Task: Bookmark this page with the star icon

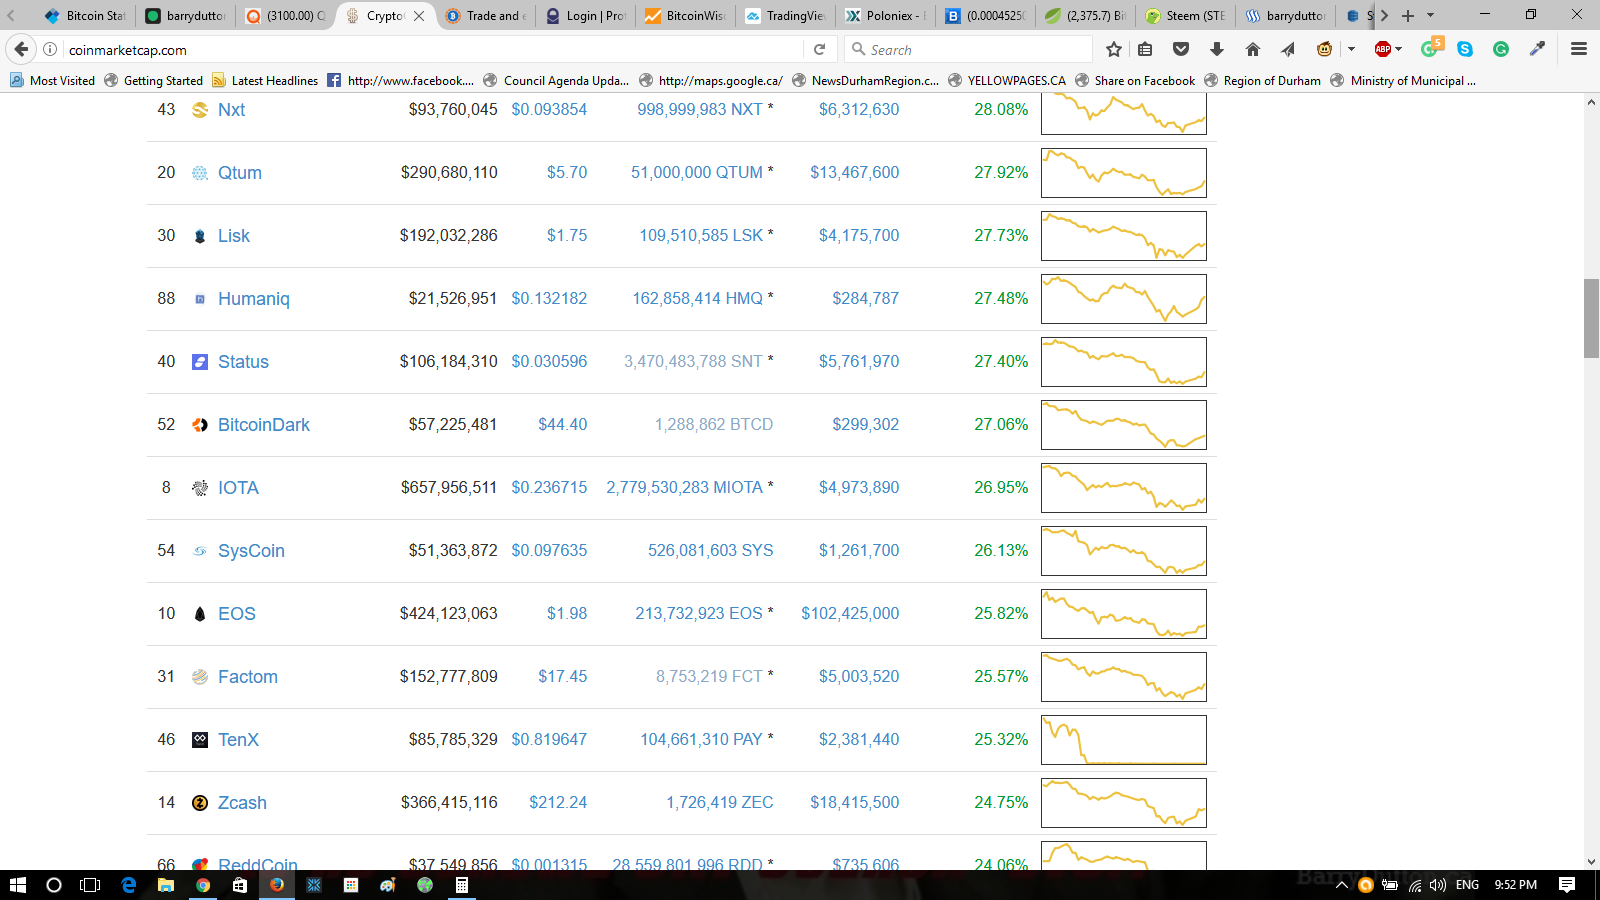Action: click(1114, 49)
